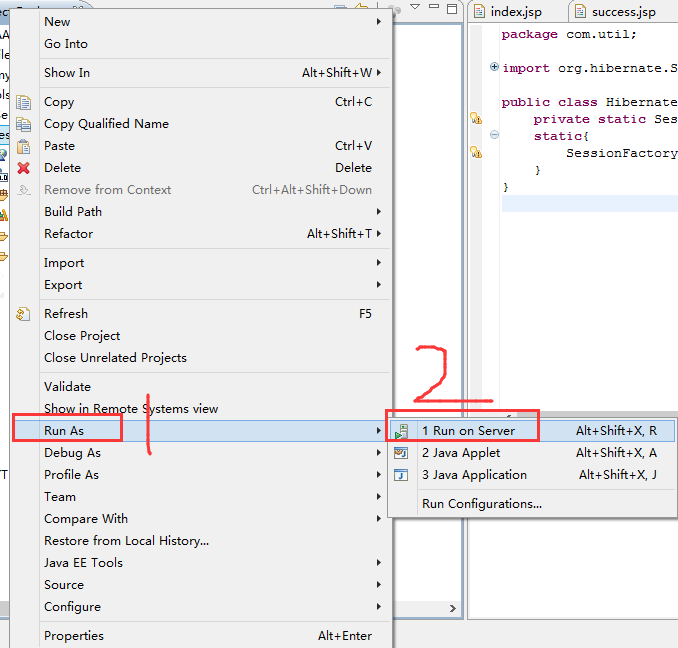Click the index.jsp tab file icon

[x=479, y=11]
